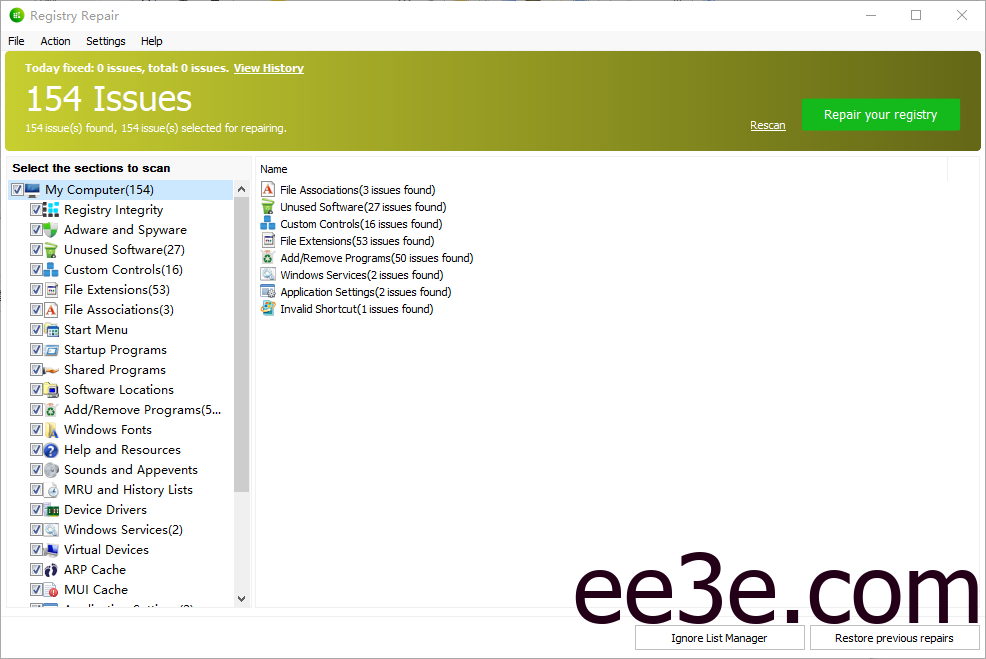Click the Rescan link
The image size is (986, 659).
pos(767,125)
